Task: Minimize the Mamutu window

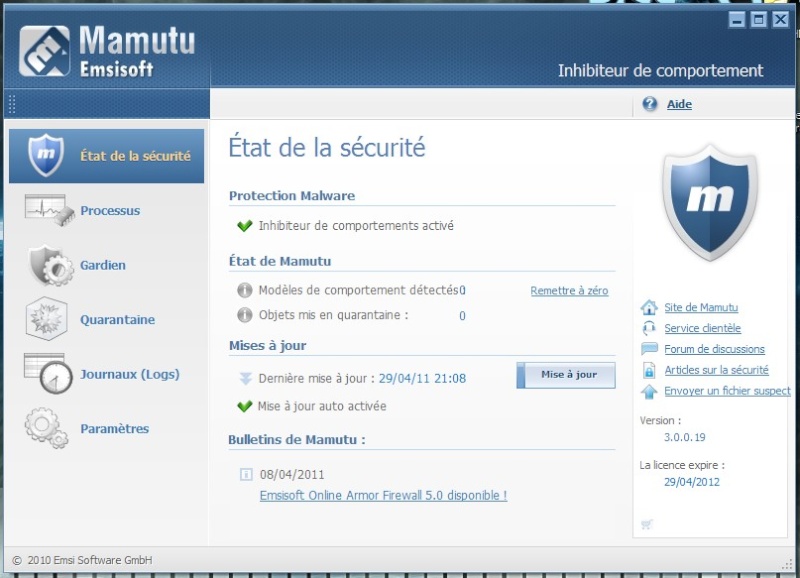Action: click(x=736, y=20)
